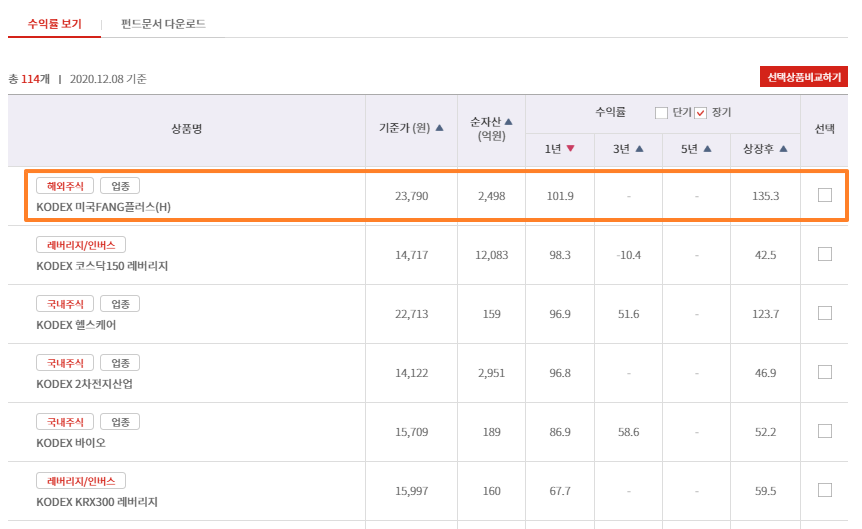
Task: Click 3년 return value 58.6
Action: pyautogui.click(x=628, y=432)
